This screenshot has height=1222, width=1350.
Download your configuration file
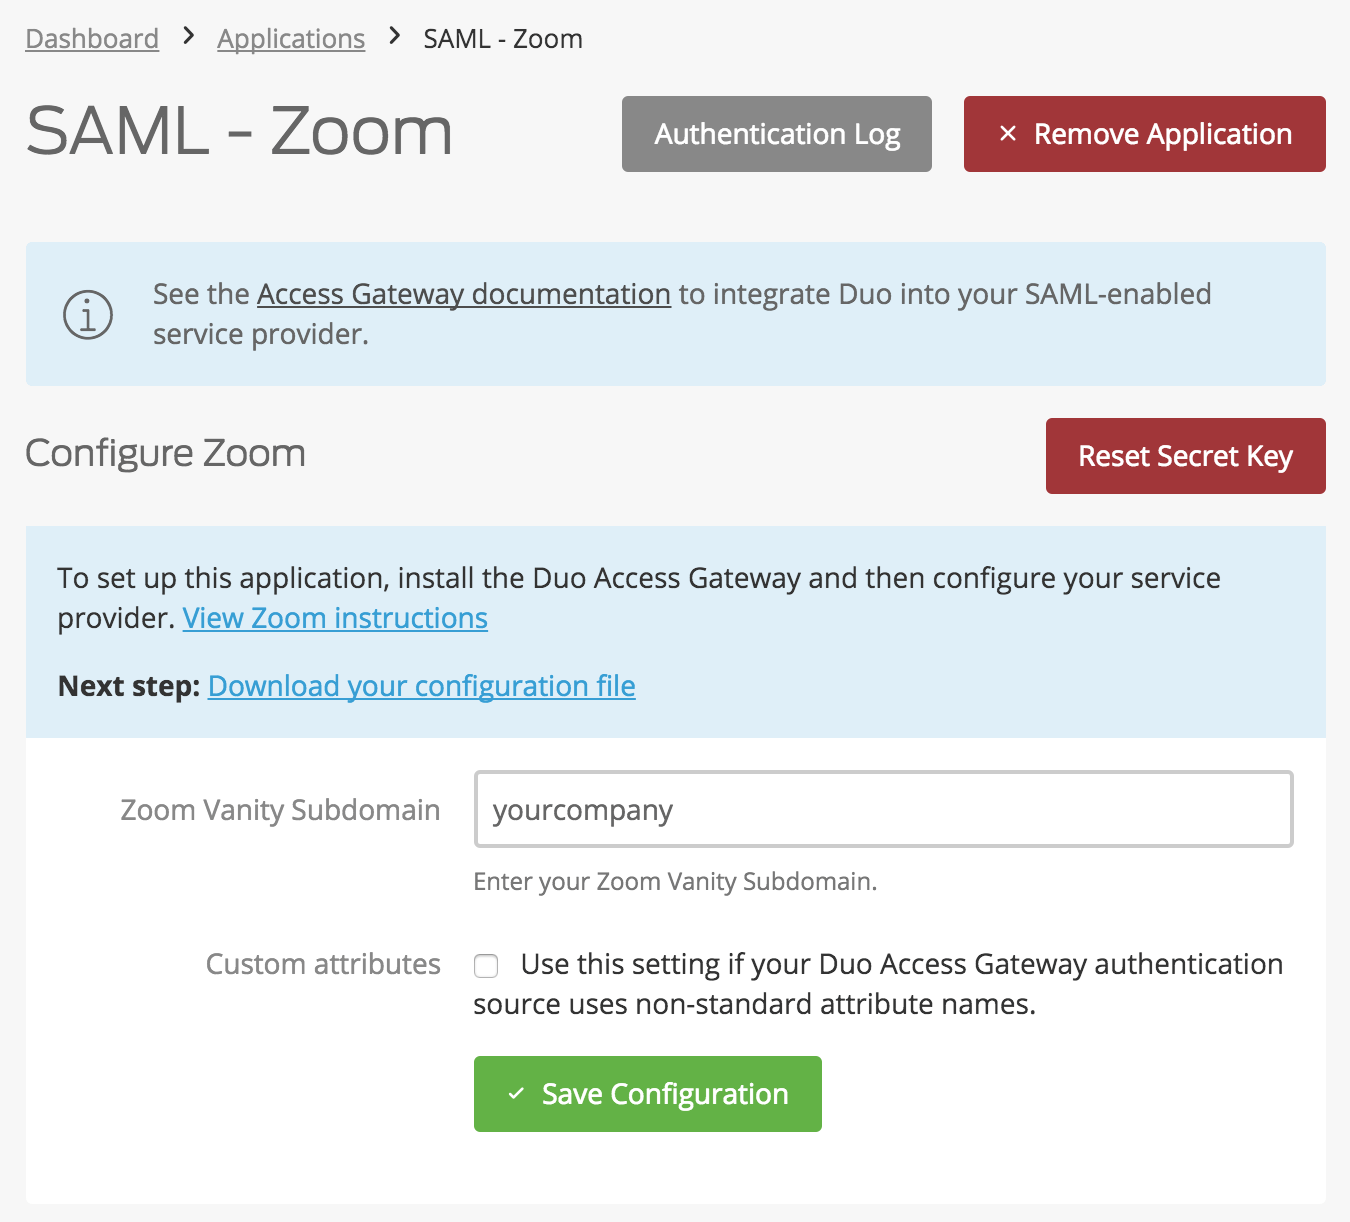421,686
